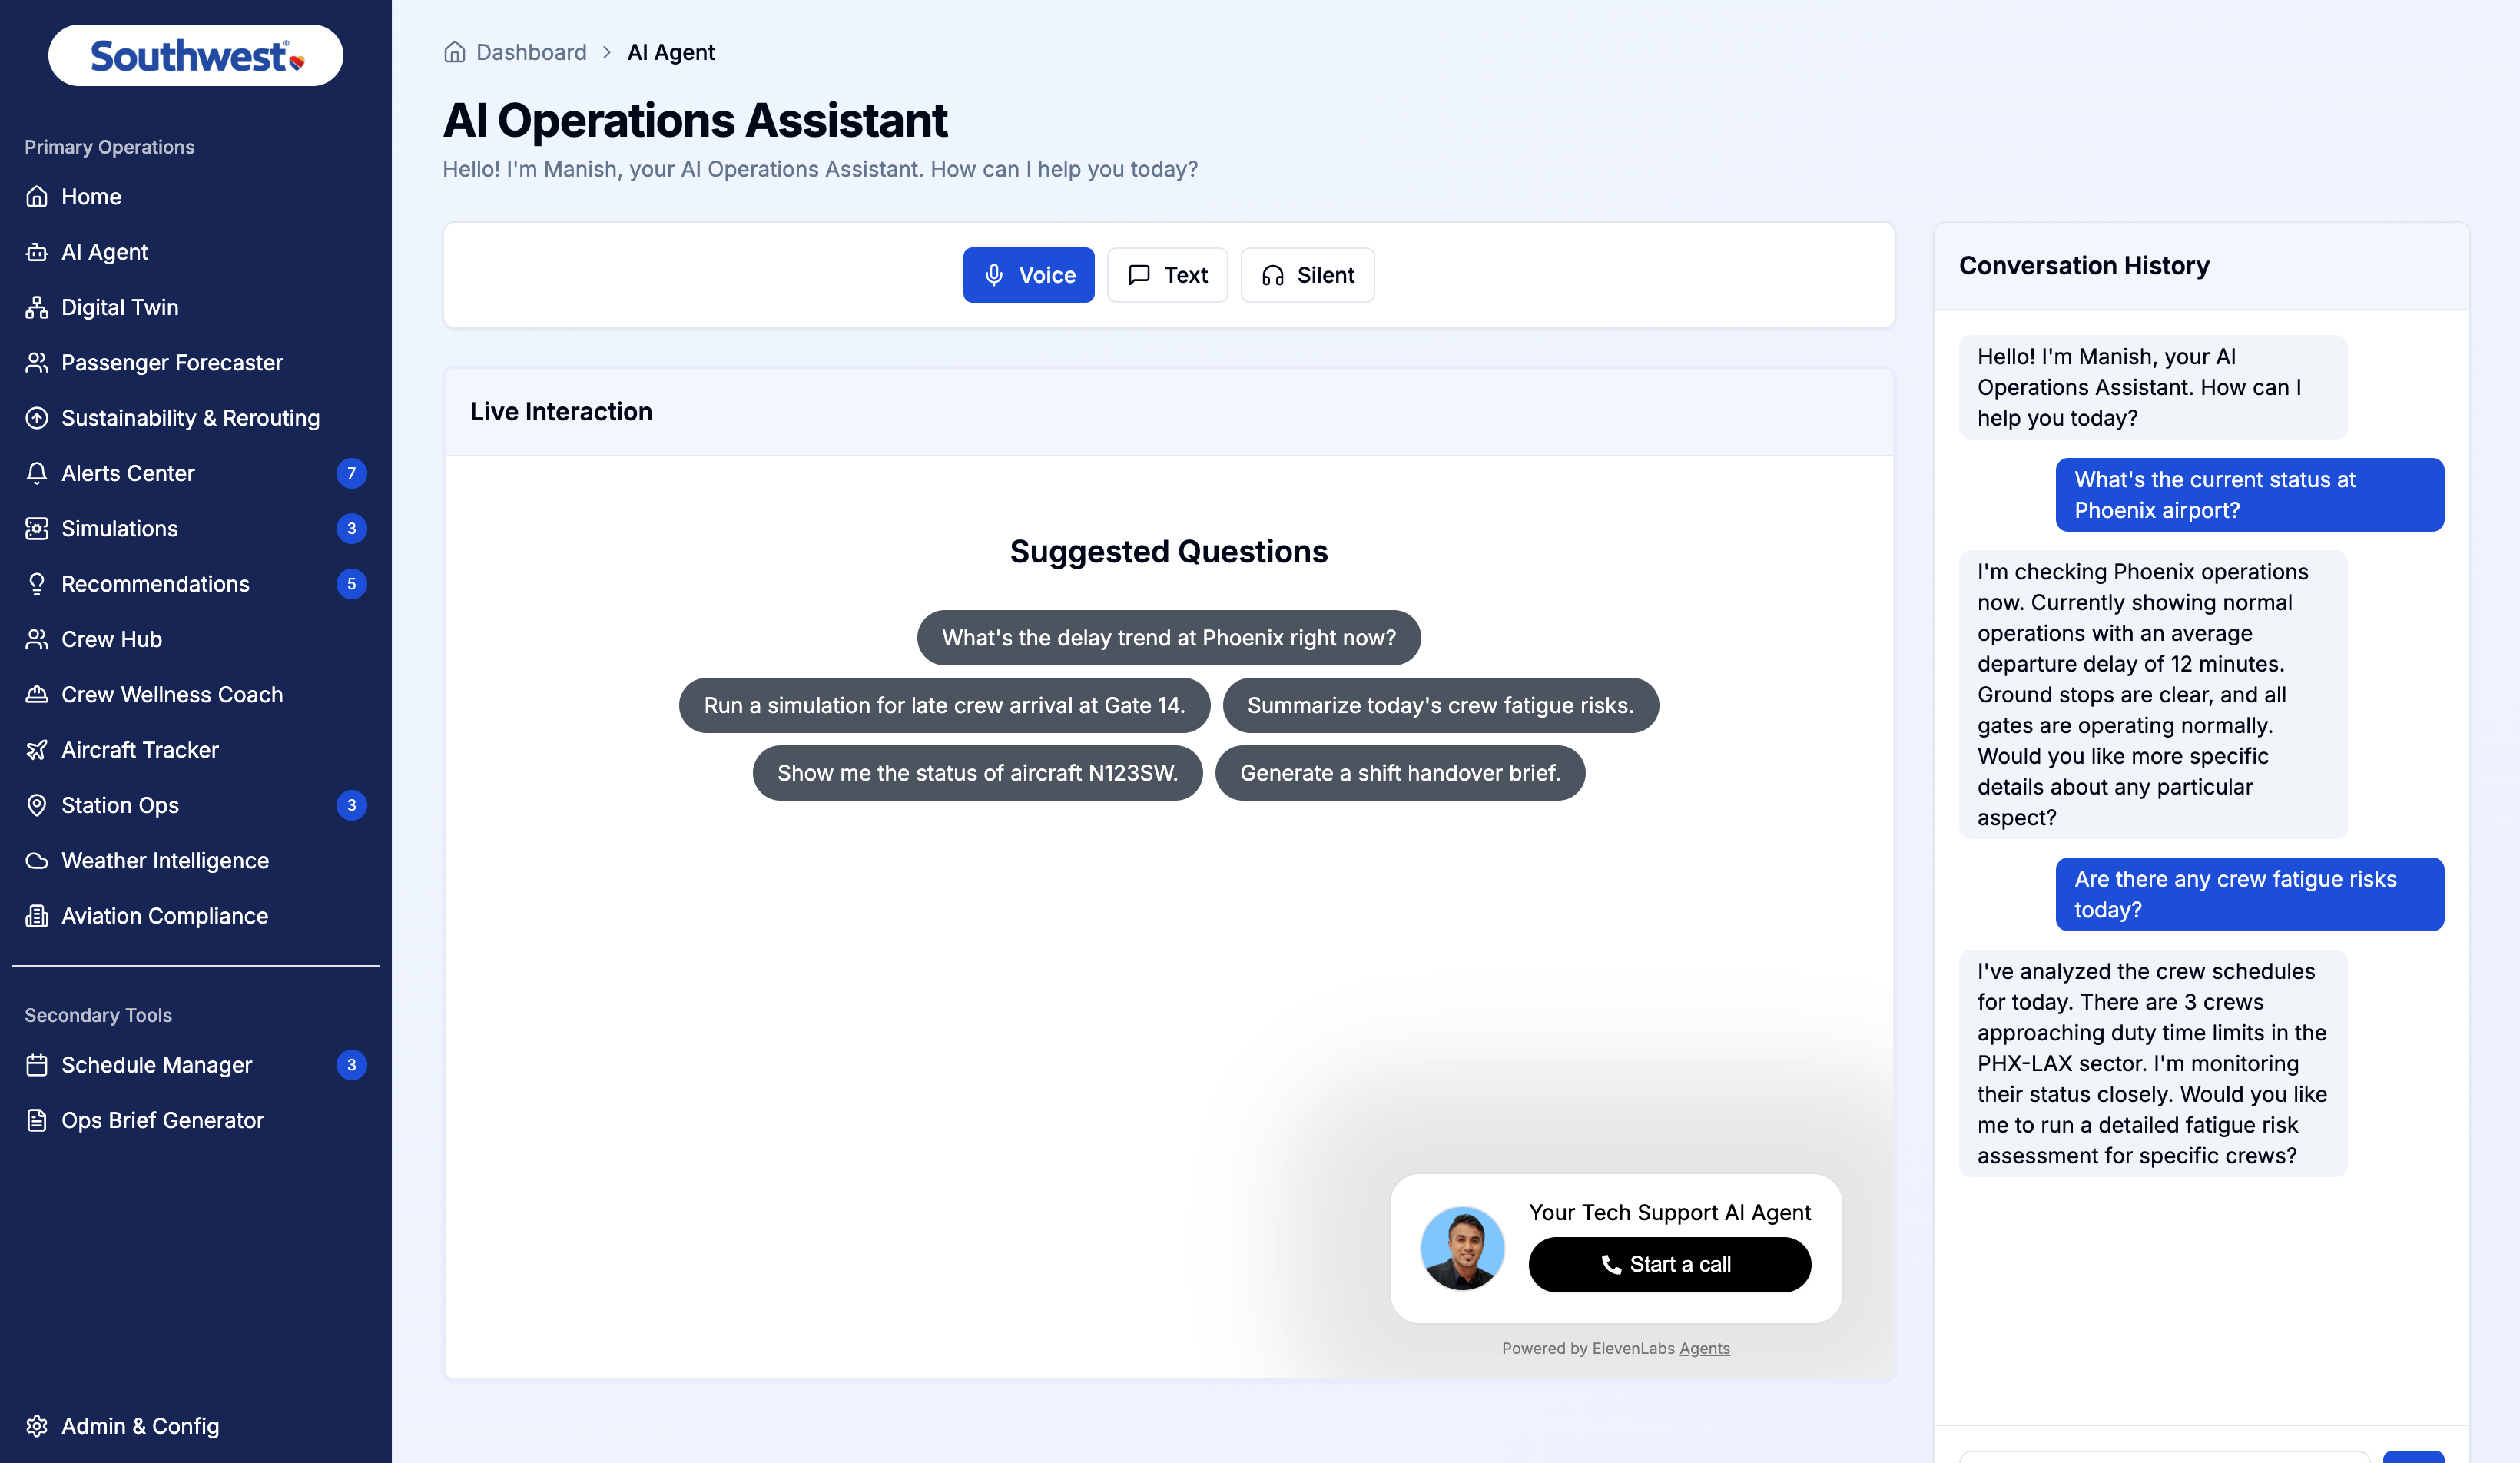2520x1463 pixels.
Task: Start a call with the AI agent
Action: (1669, 1264)
